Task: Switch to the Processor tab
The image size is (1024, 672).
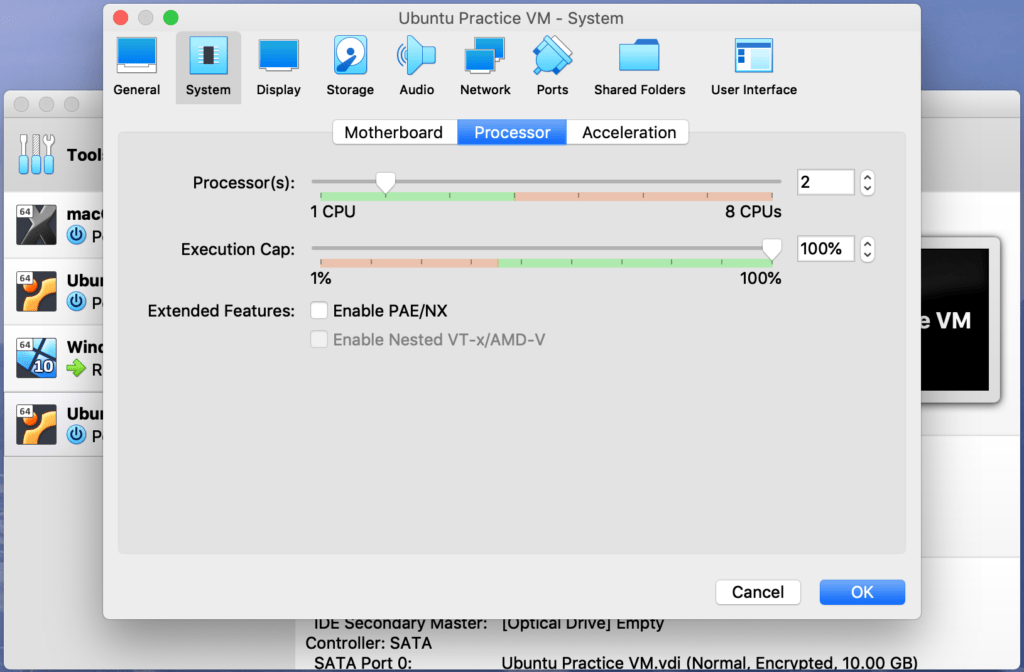Action: [512, 133]
